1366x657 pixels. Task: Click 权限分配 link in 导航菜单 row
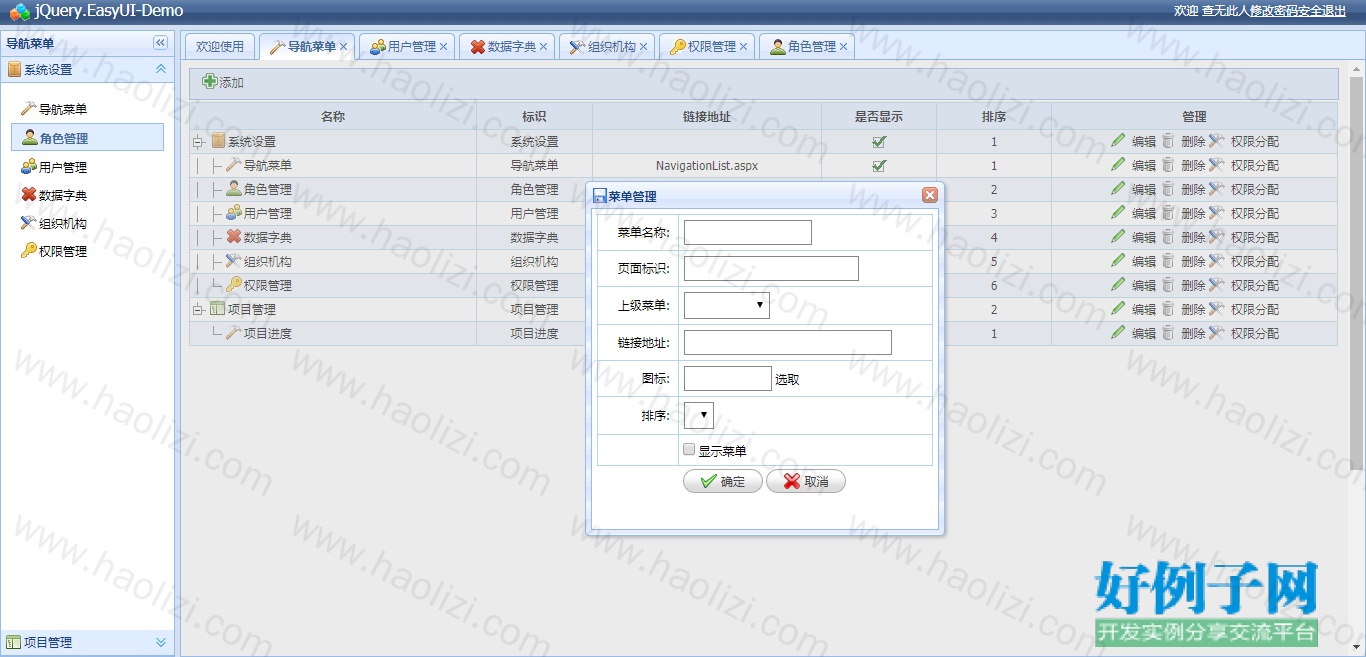coord(1254,165)
